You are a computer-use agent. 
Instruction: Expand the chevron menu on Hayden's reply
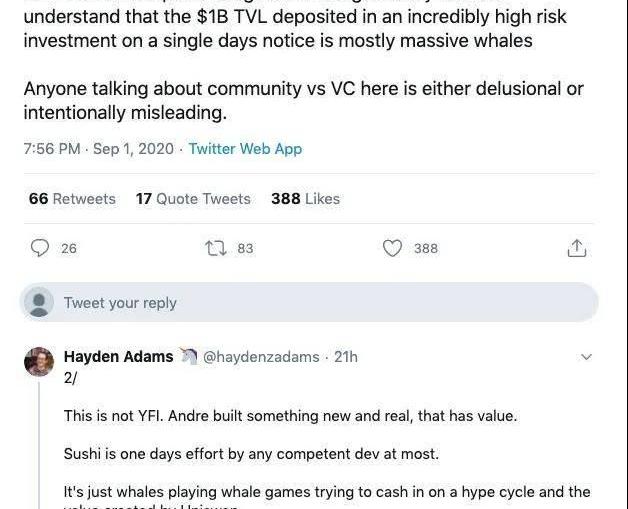(586, 357)
